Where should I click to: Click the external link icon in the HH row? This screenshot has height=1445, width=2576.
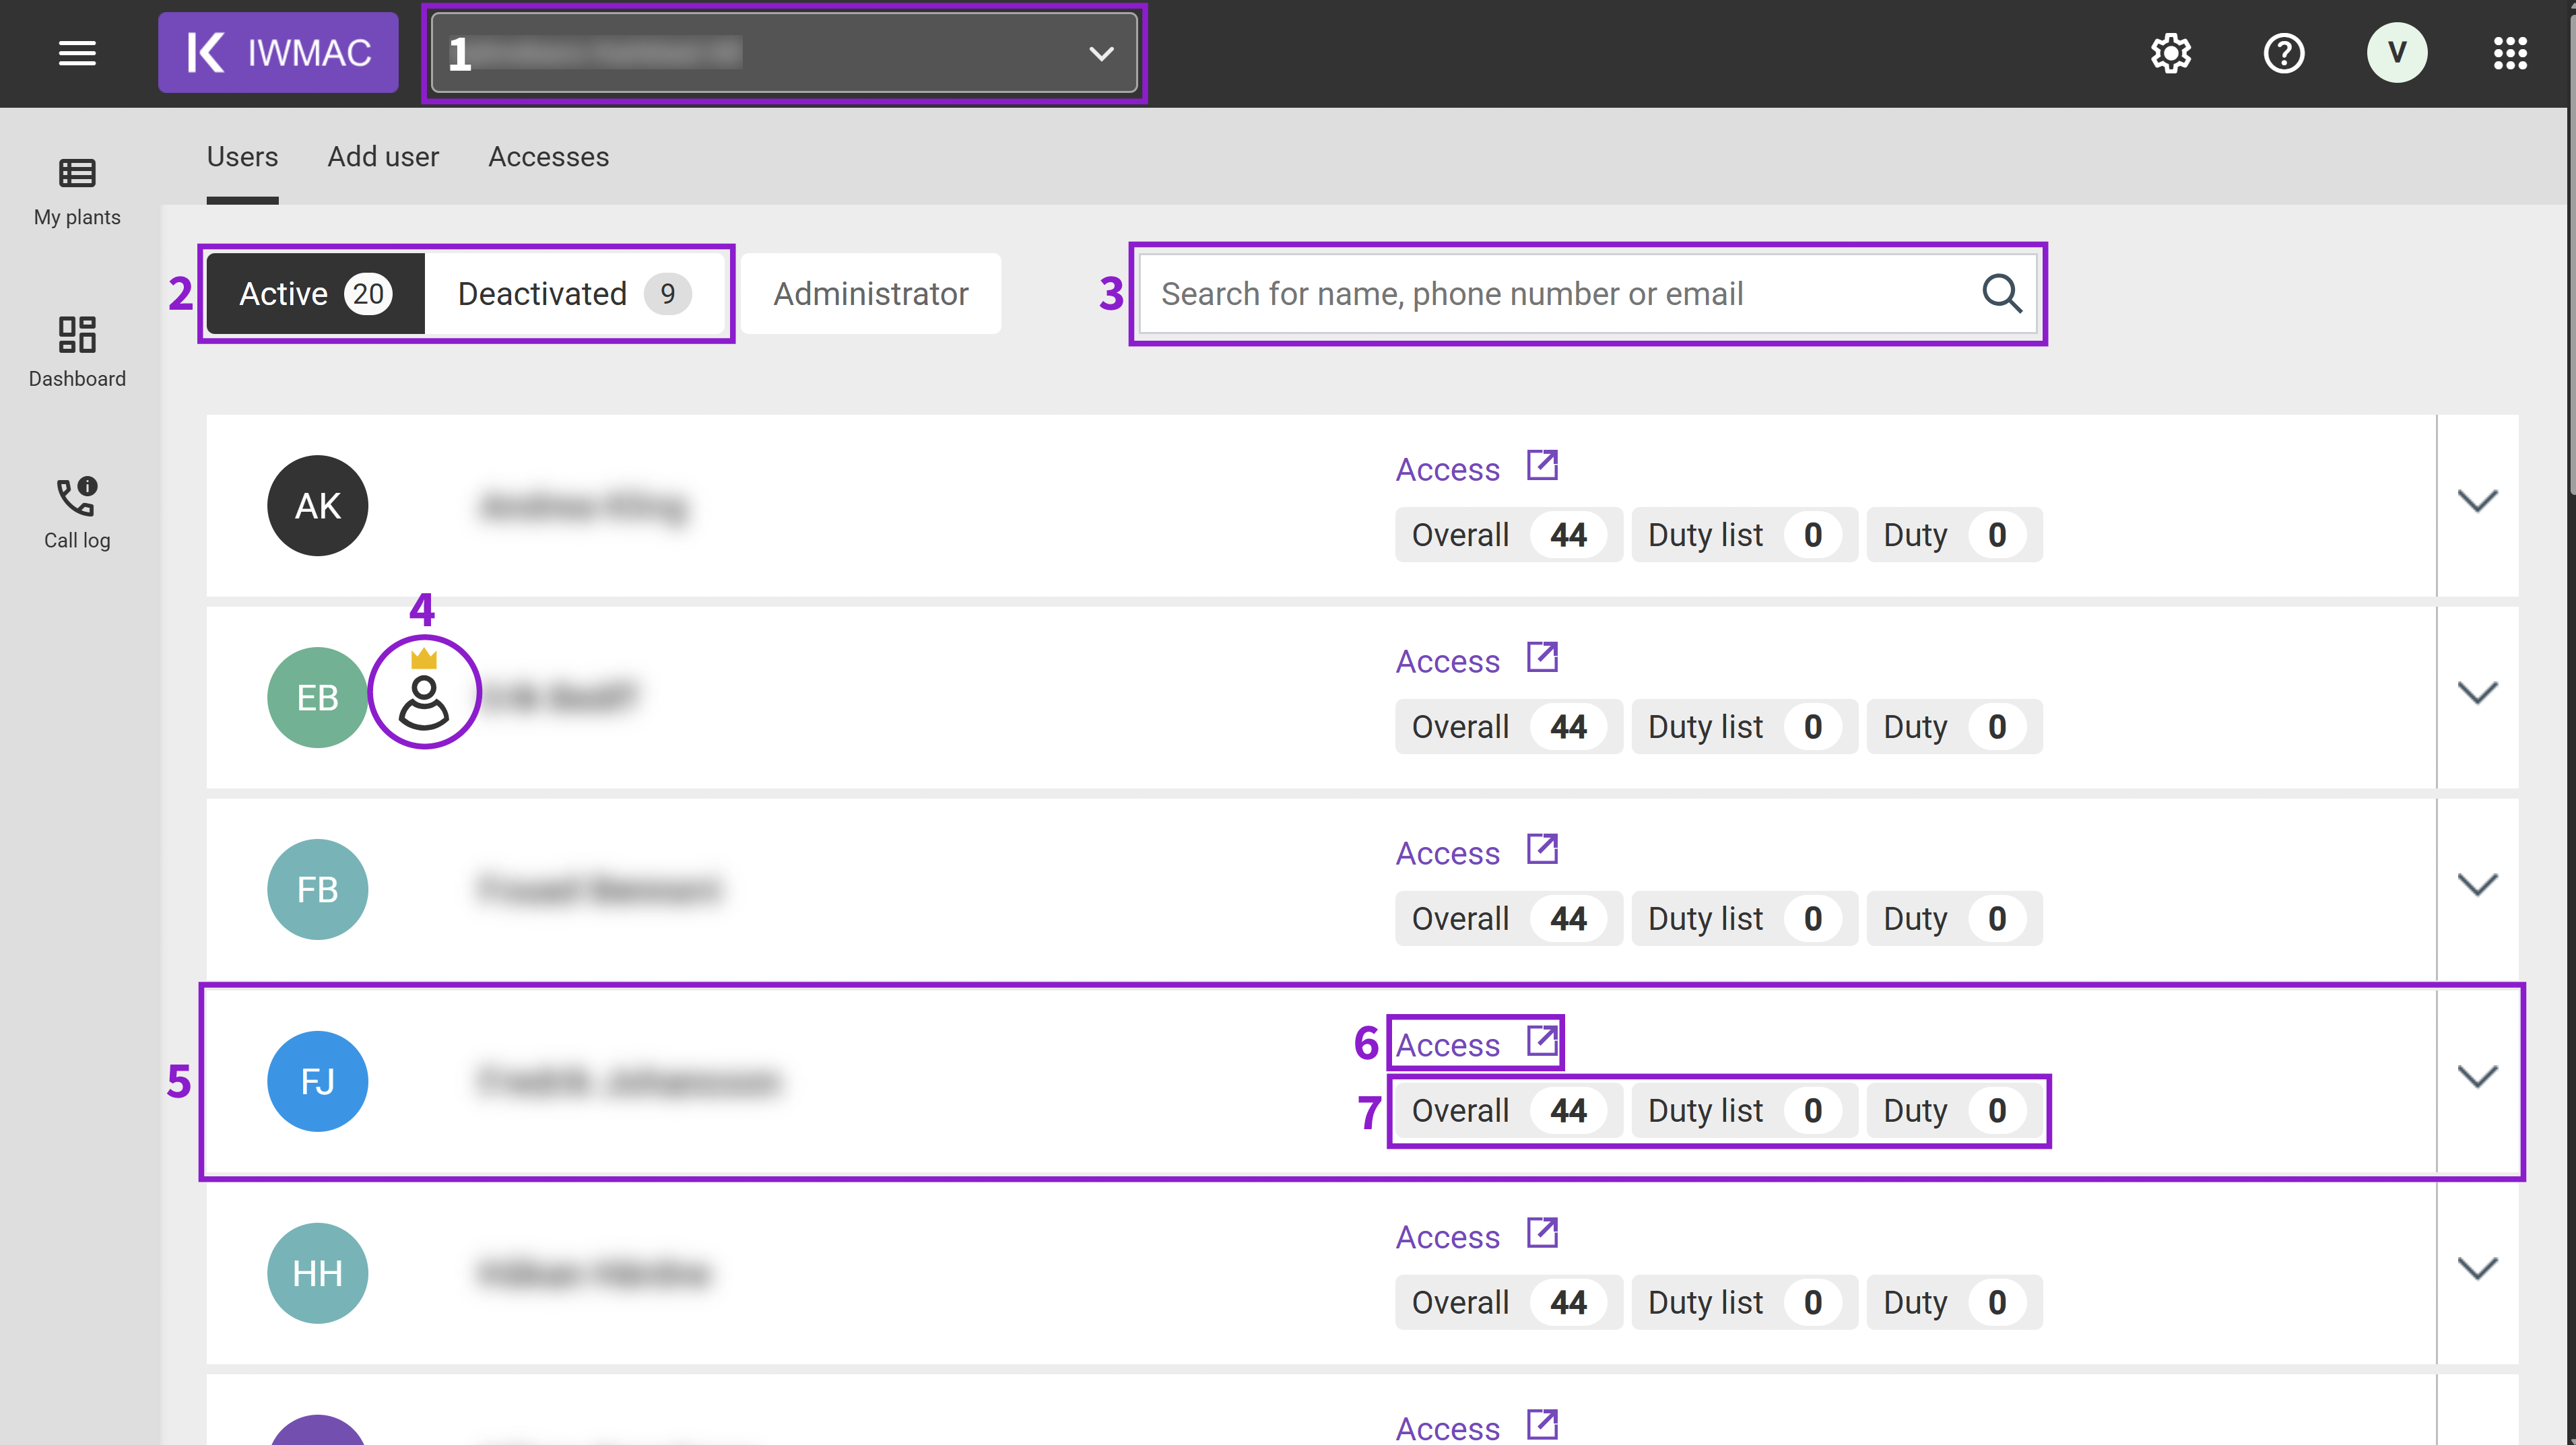pos(1542,1233)
